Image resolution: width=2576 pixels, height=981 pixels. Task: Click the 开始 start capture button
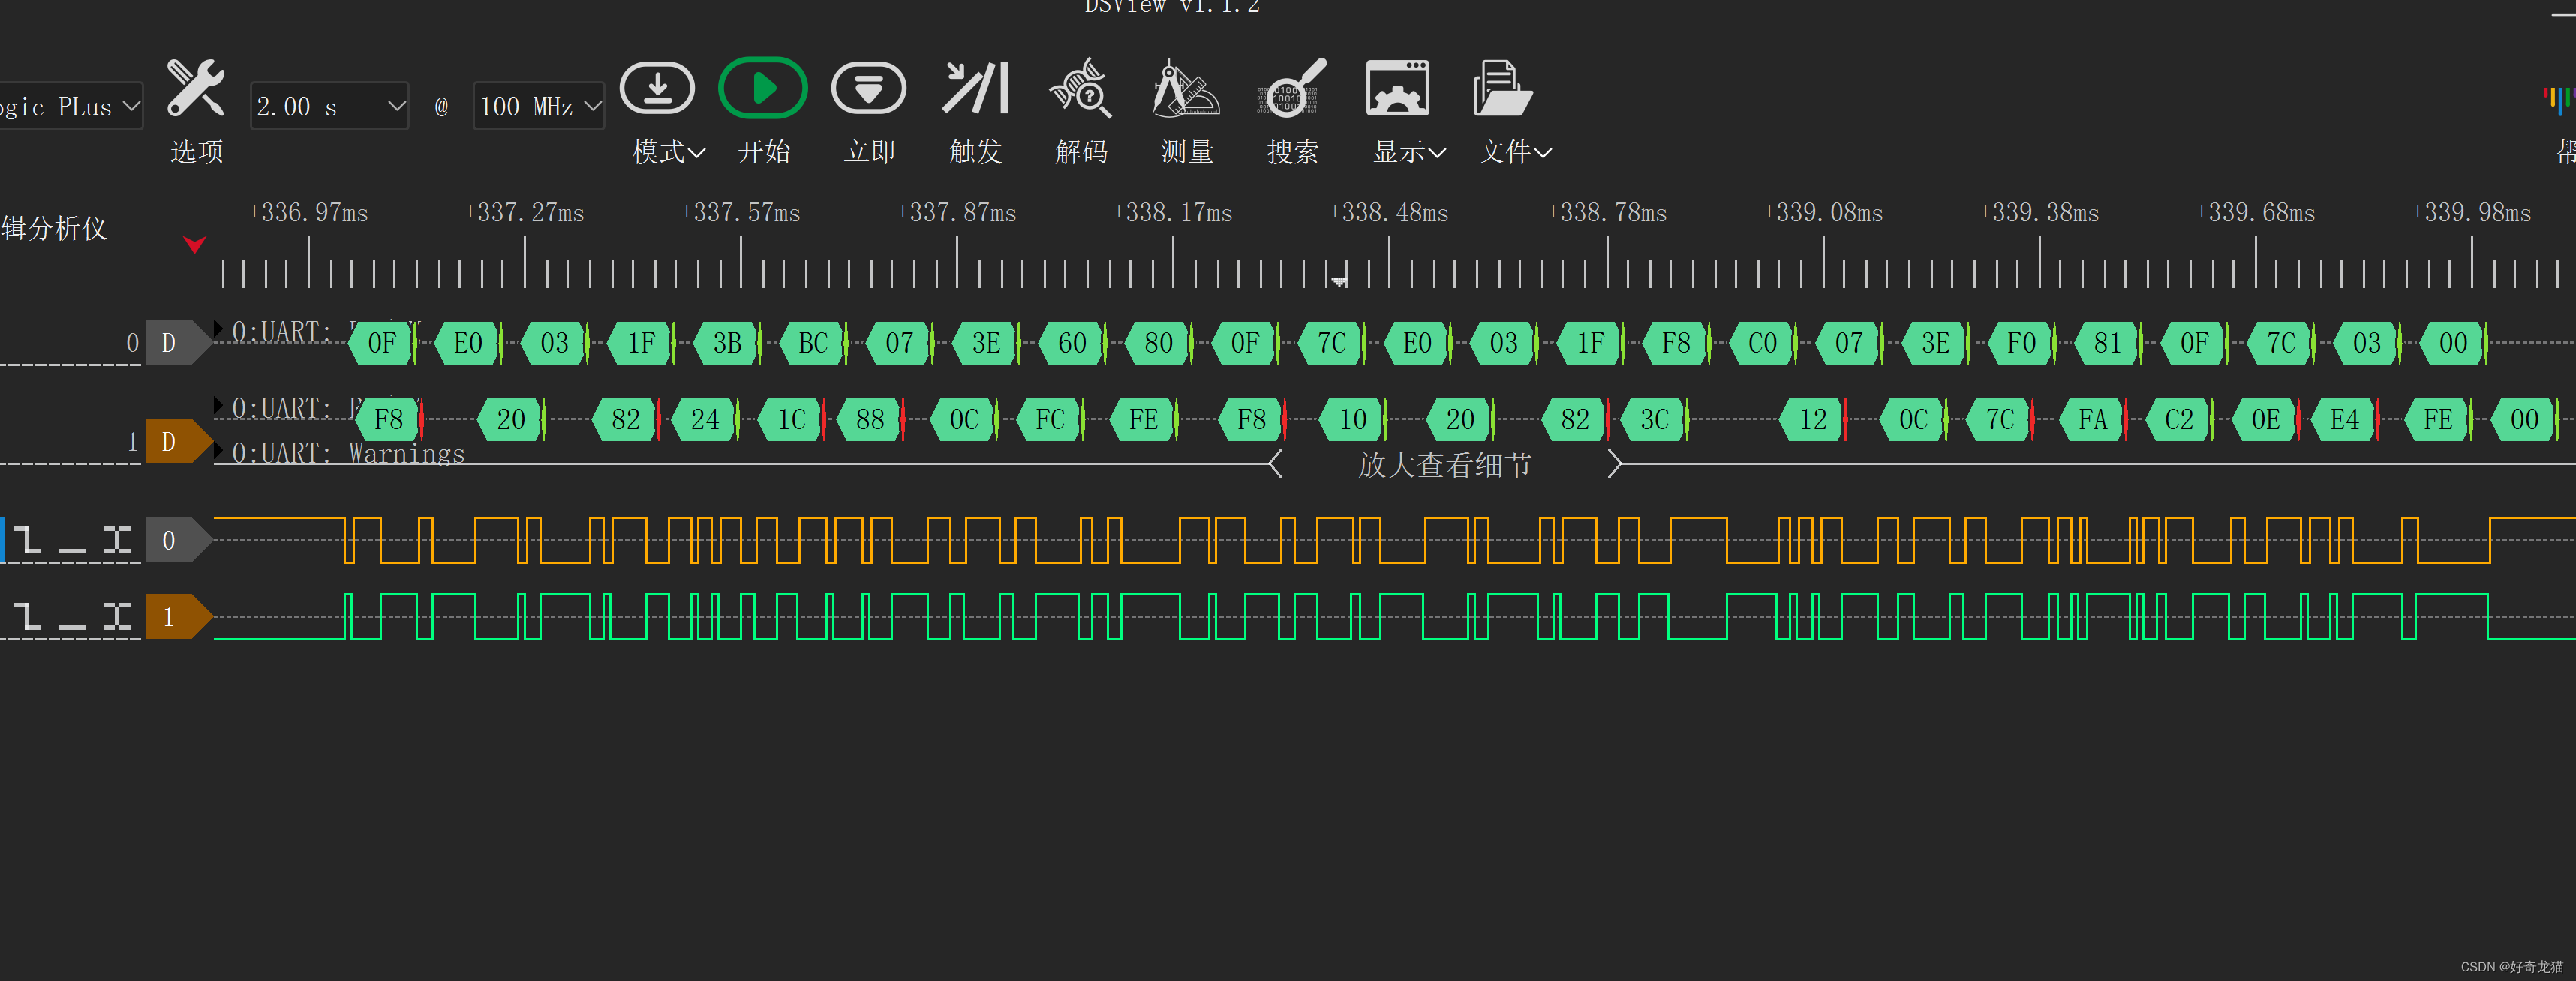pos(762,89)
